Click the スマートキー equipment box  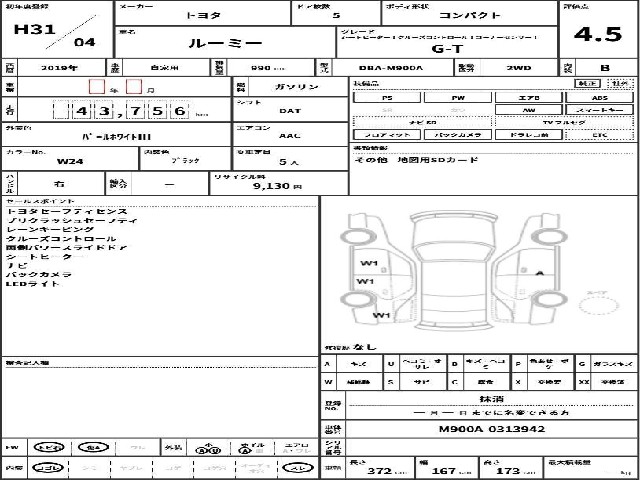(x=600, y=110)
